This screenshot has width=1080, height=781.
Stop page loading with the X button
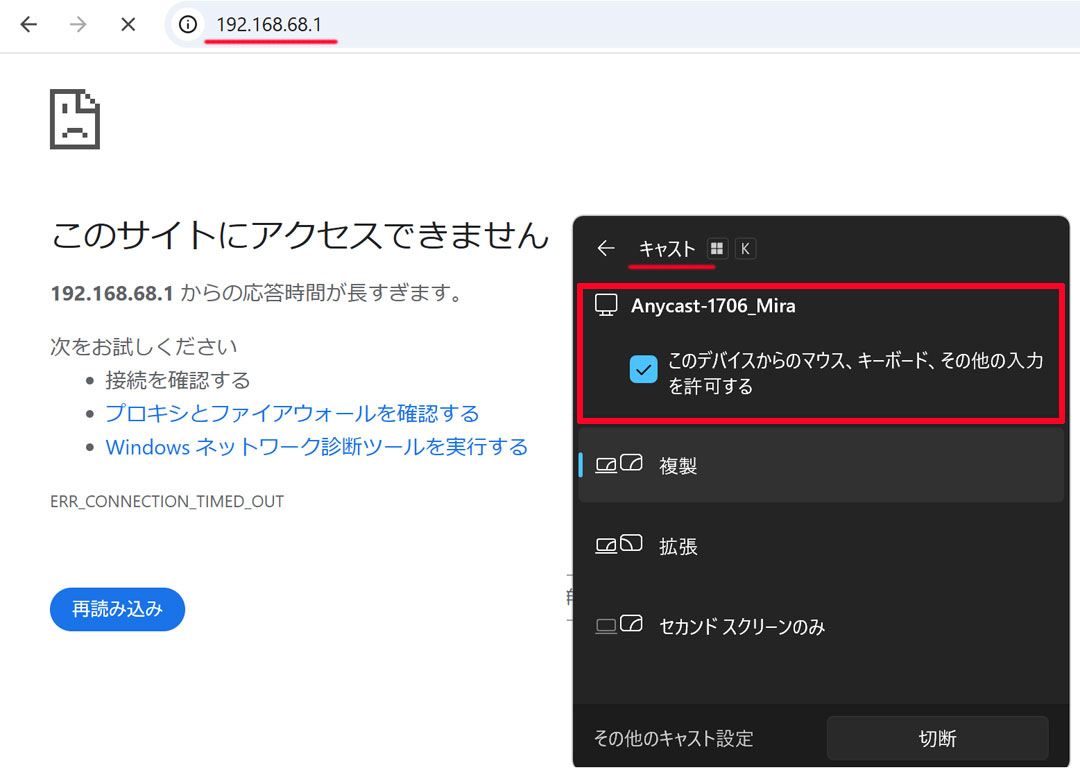(128, 25)
